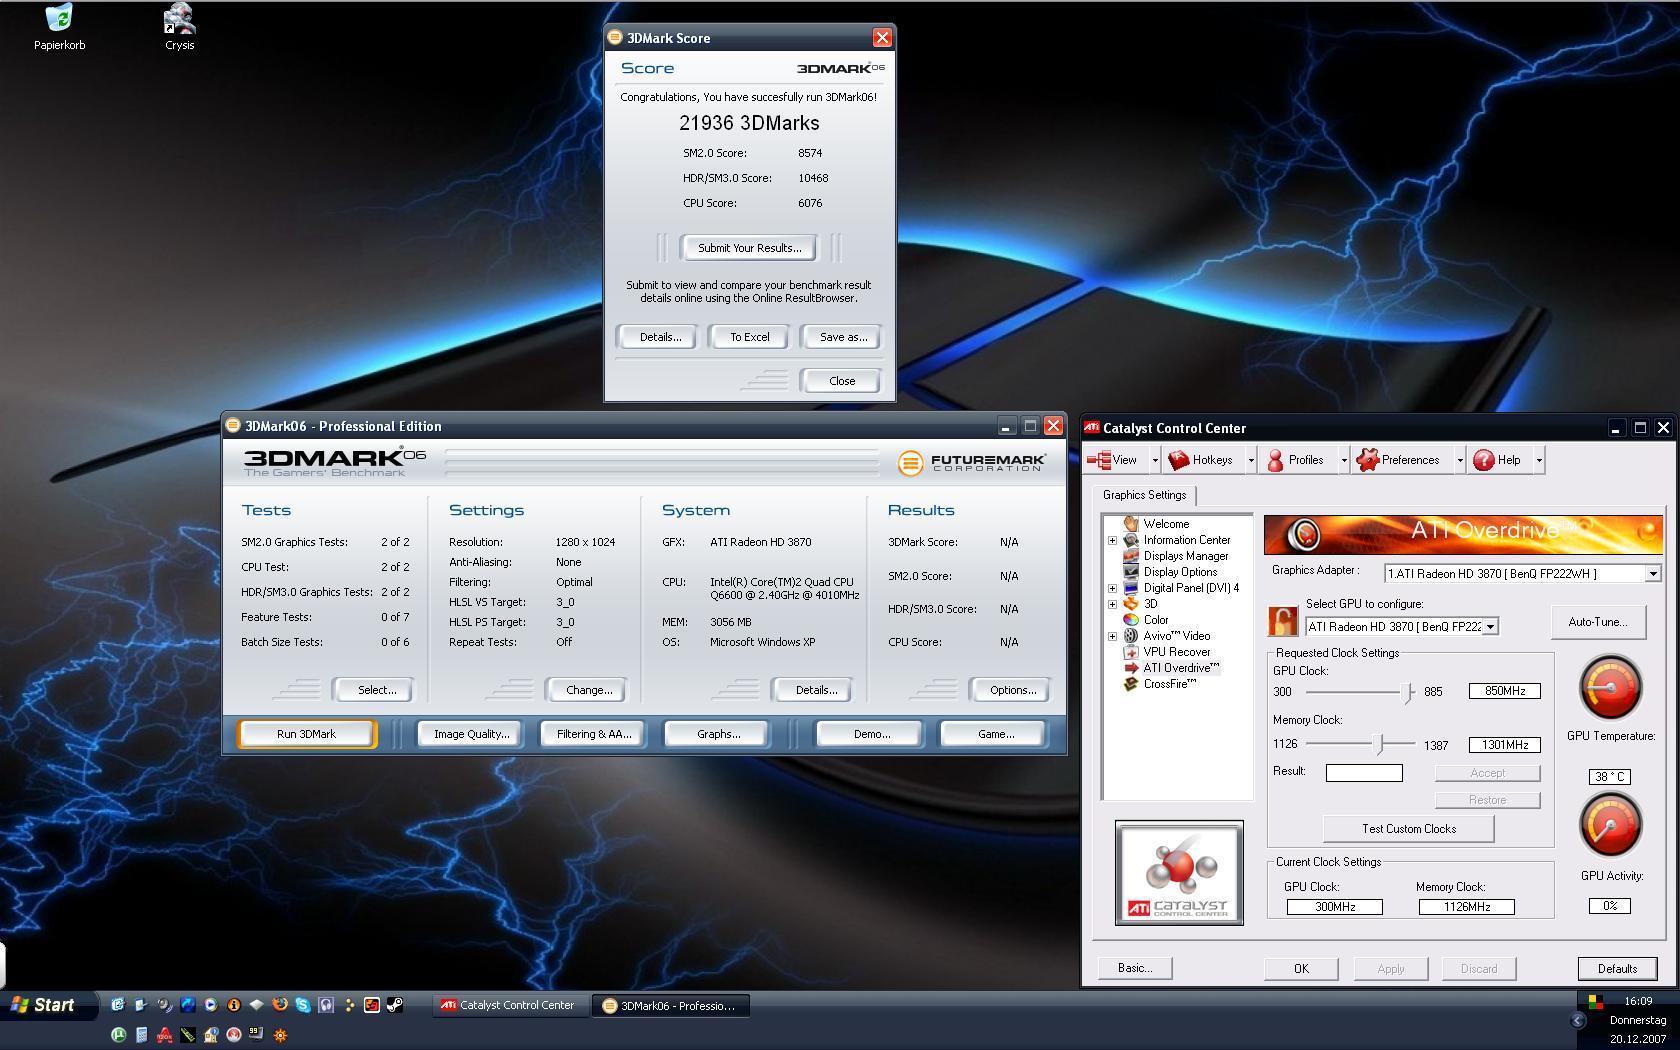The image size is (1680, 1050).
Task: Select Color wheel icon in Catalyst tree
Action: click(1131, 620)
